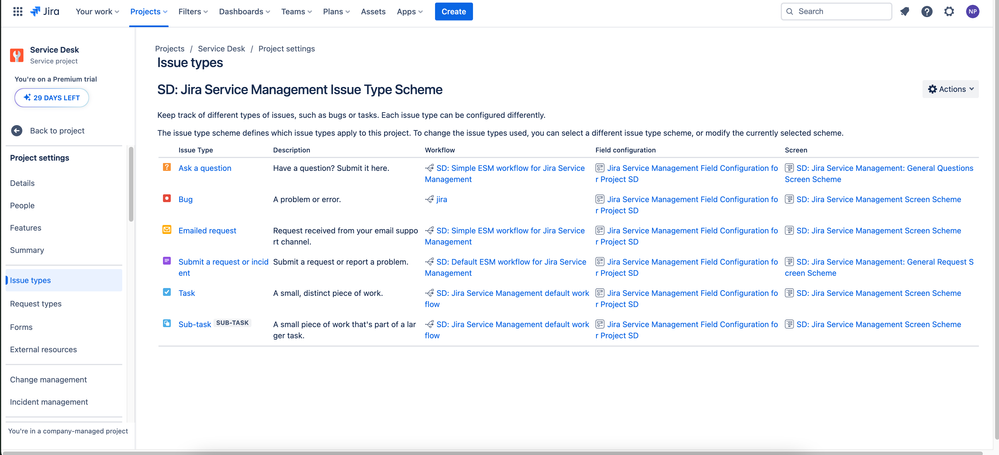Click the sidebar vertical scrollbar
The height and width of the screenshot is (455, 999).
tap(131, 184)
